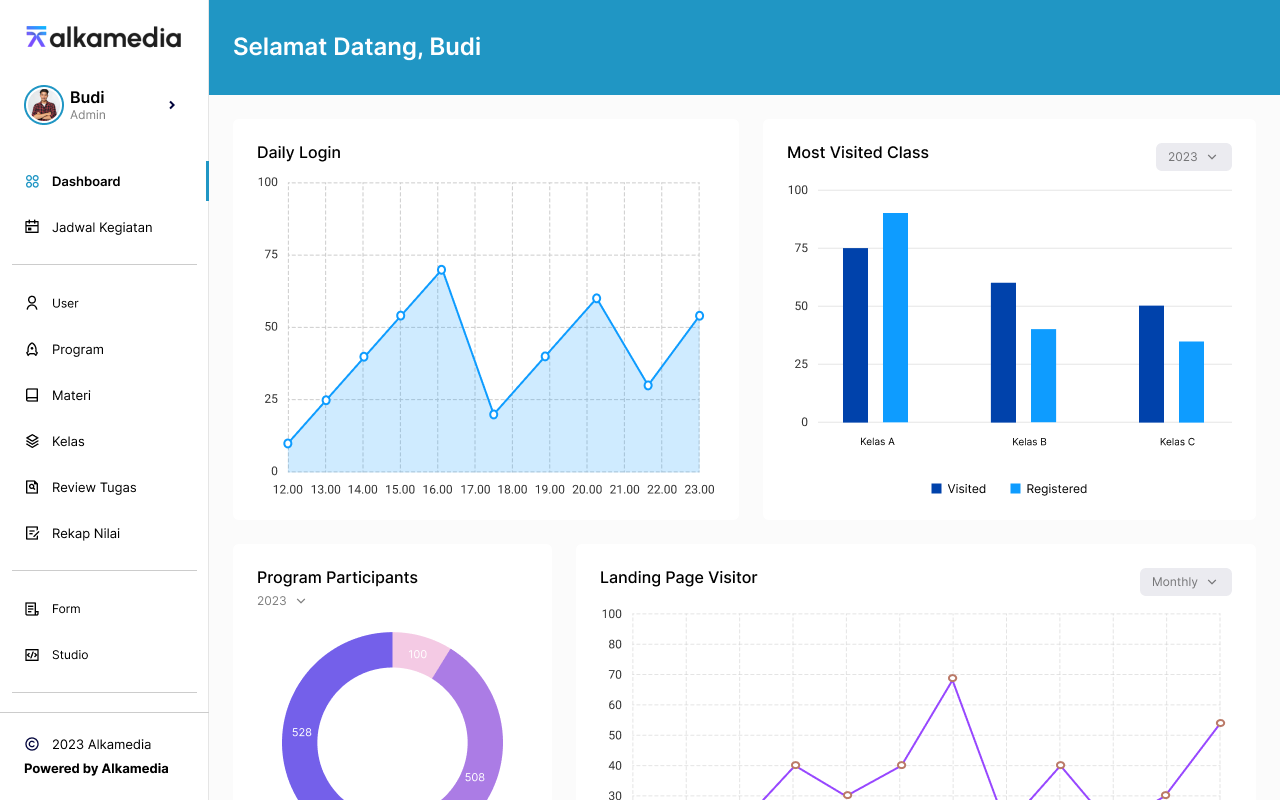
Task: Open the Monthly dropdown for Landing Page Visitor
Action: pos(1186,582)
